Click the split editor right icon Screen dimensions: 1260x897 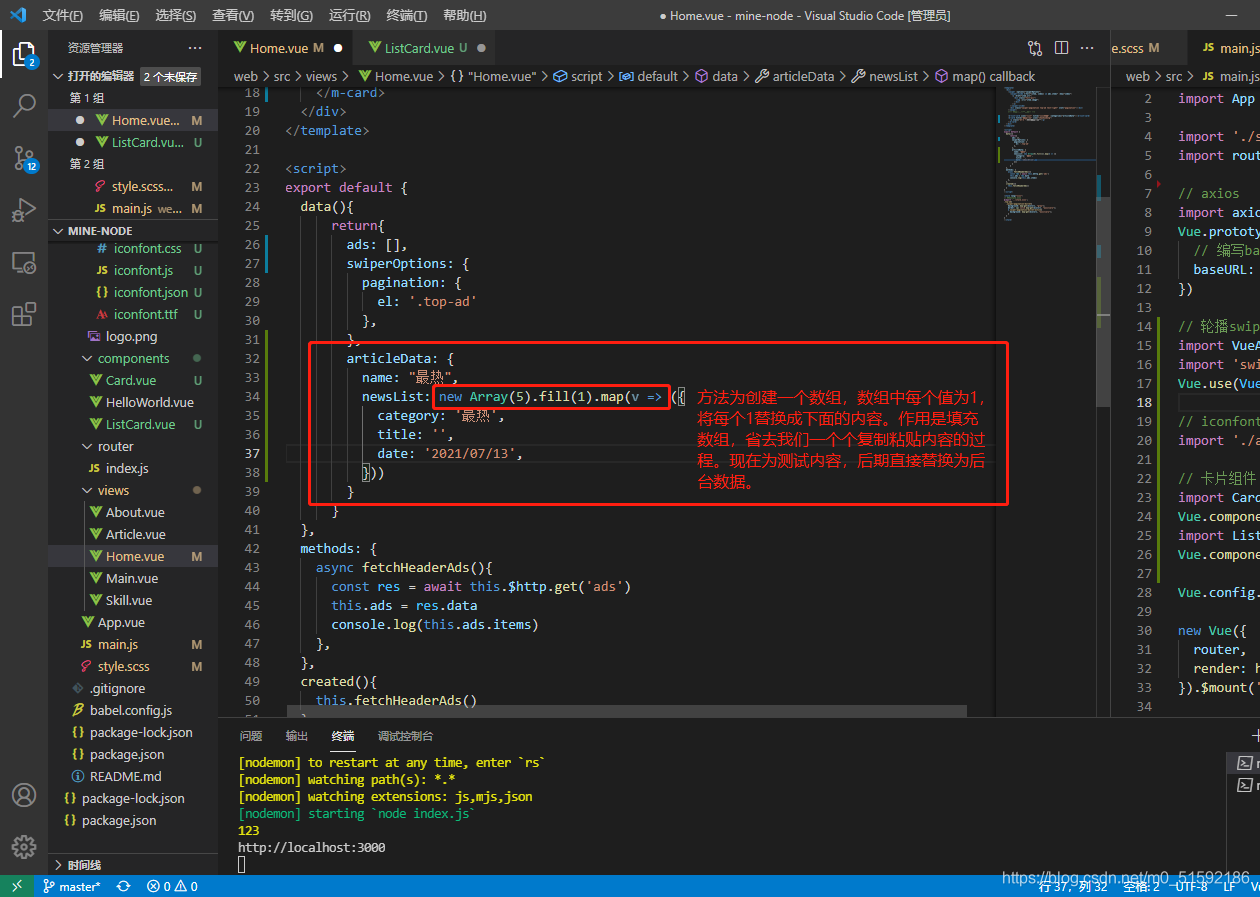click(1061, 48)
